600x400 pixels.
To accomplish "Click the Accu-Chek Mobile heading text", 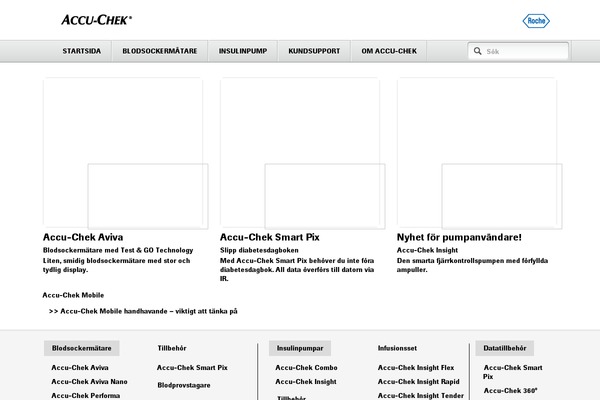I will coord(73,295).
